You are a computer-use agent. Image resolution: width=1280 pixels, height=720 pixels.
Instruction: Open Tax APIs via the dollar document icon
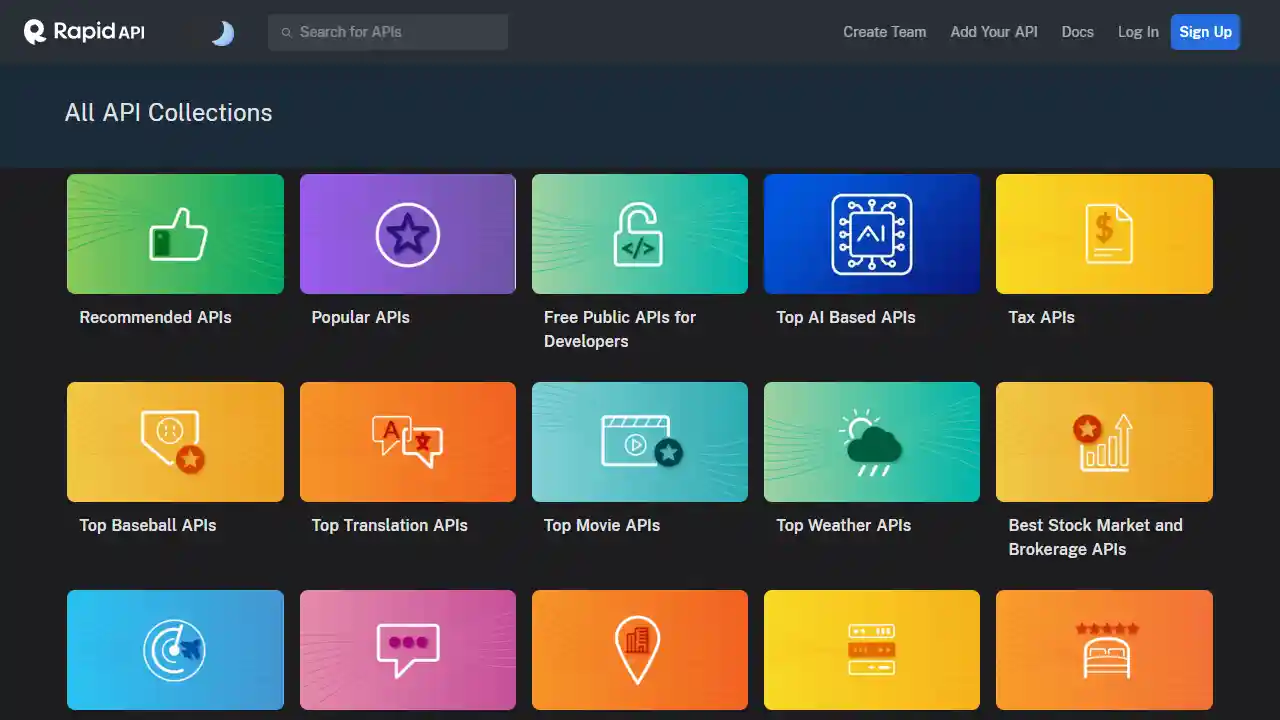click(1103, 233)
